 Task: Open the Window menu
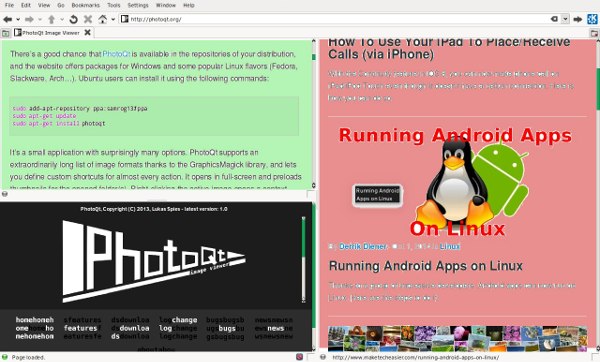click(166, 5)
